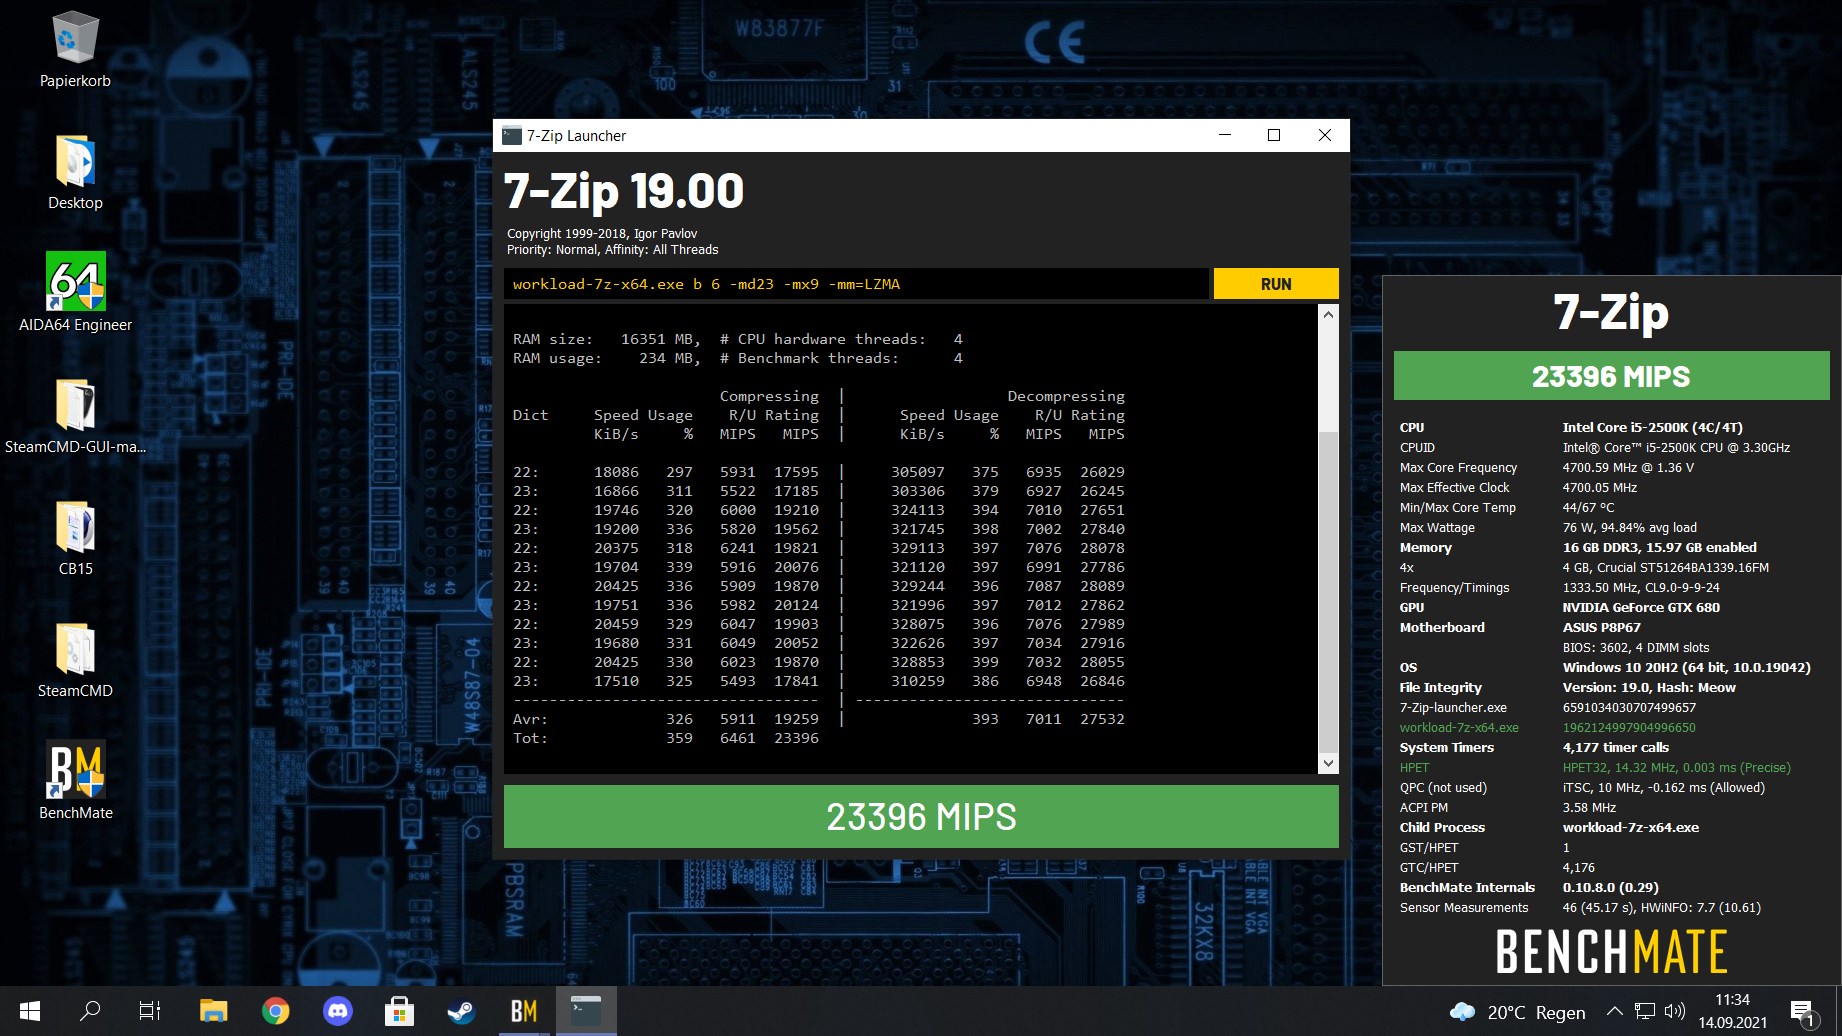Open Microsoft Store from taskbar

point(399,1011)
